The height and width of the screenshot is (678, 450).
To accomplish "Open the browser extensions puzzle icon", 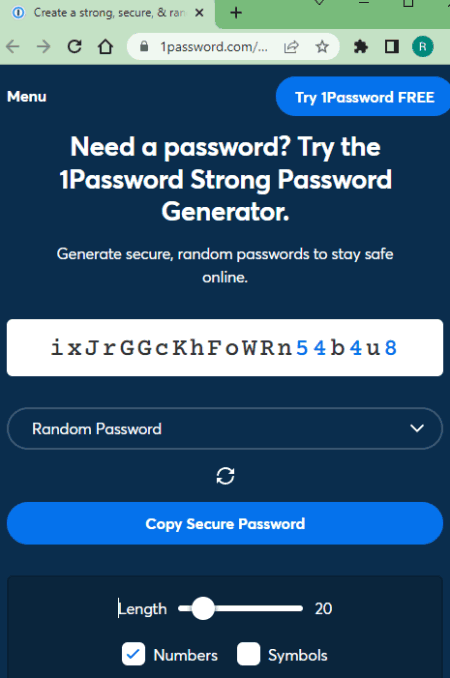I will click(361, 46).
